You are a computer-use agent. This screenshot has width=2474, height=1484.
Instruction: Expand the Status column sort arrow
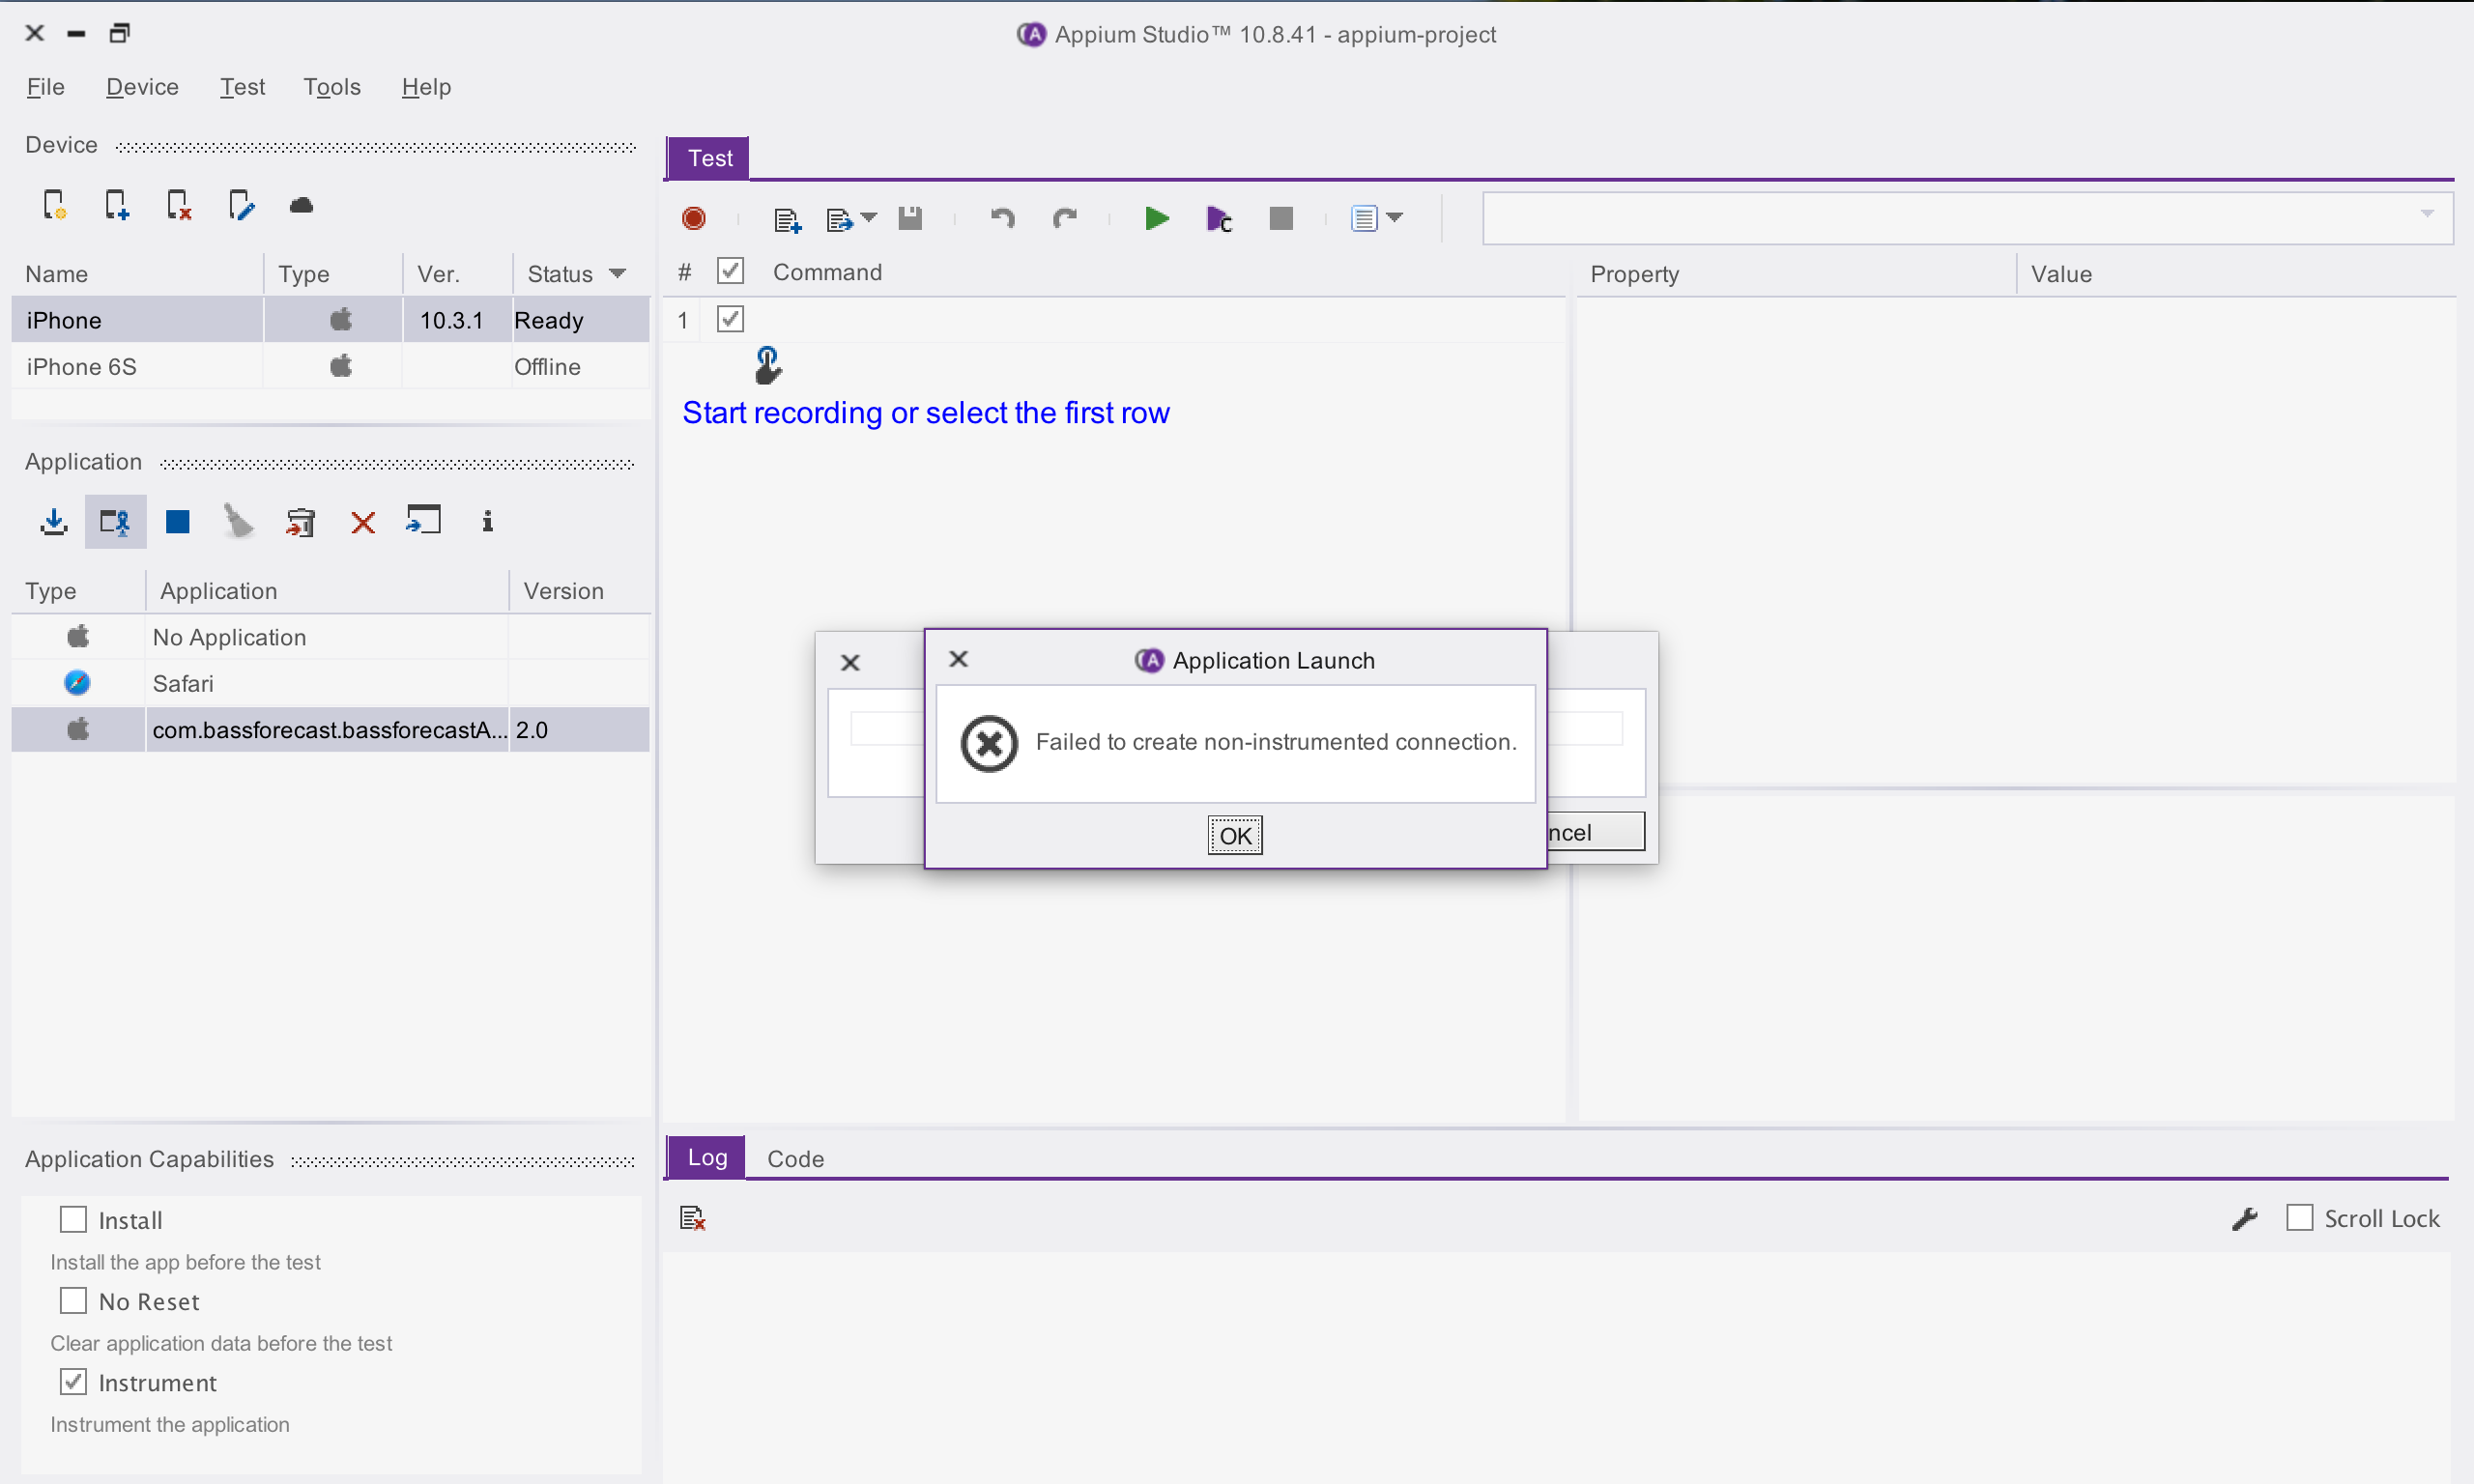617,273
